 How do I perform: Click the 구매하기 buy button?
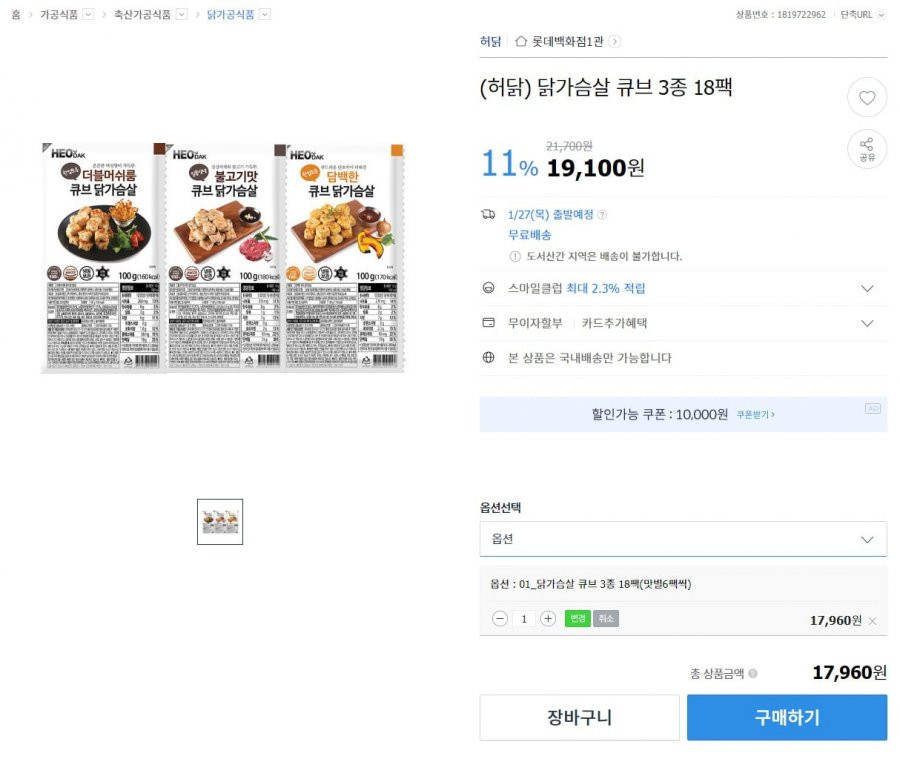tap(787, 717)
